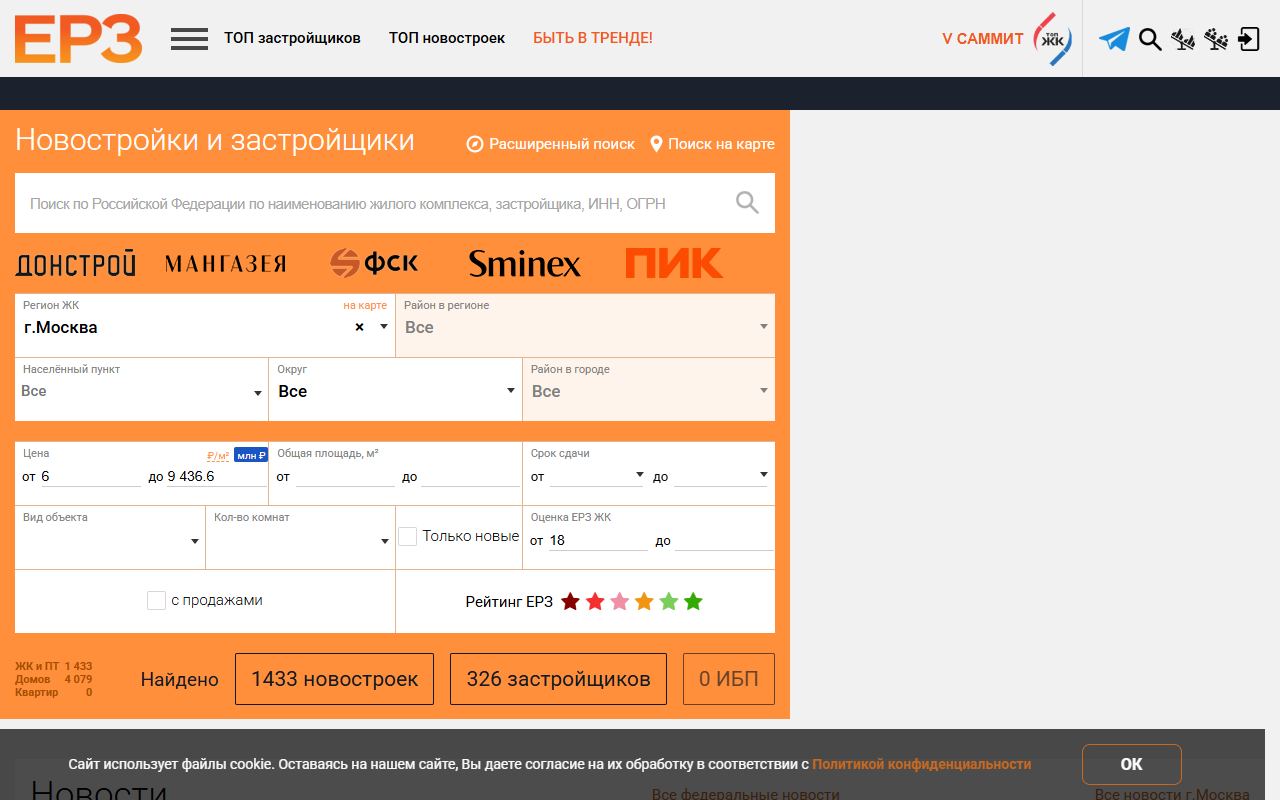
Task: Filter by orange rating star
Action: [x=644, y=601]
